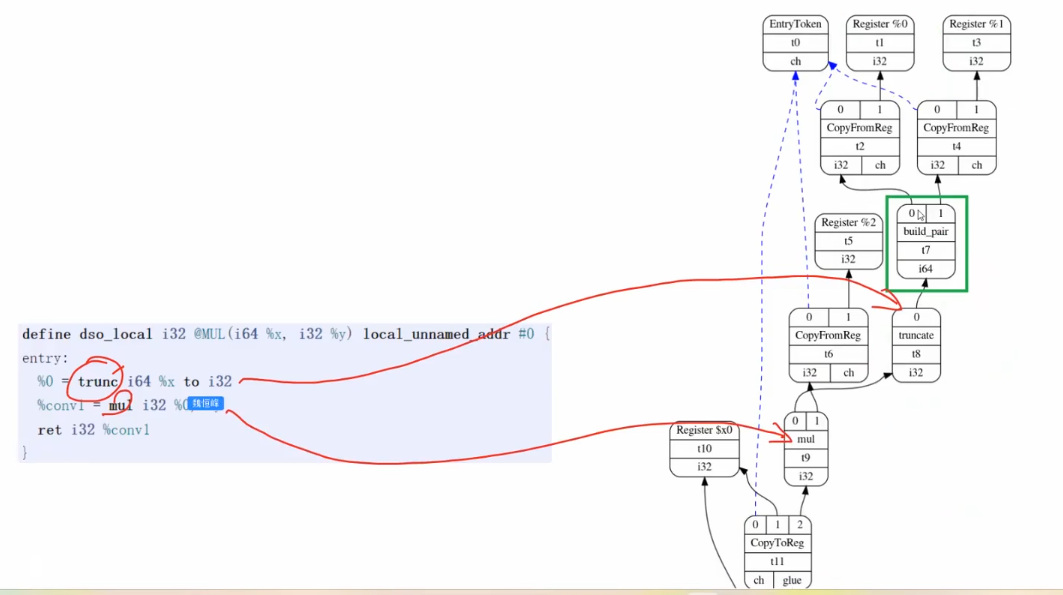Click the glue output of CopyToReg
This screenshot has height=595, width=1063.
point(792,580)
